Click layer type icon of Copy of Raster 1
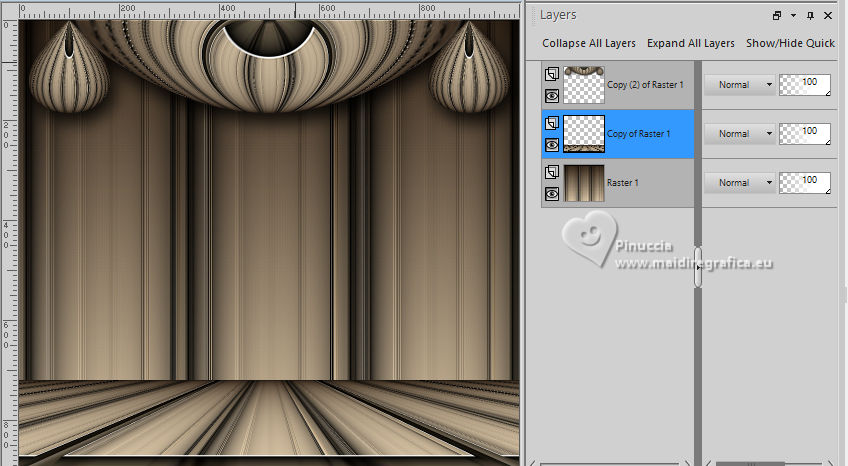Viewport: 848px width, 466px height. (x=551, y=123)
